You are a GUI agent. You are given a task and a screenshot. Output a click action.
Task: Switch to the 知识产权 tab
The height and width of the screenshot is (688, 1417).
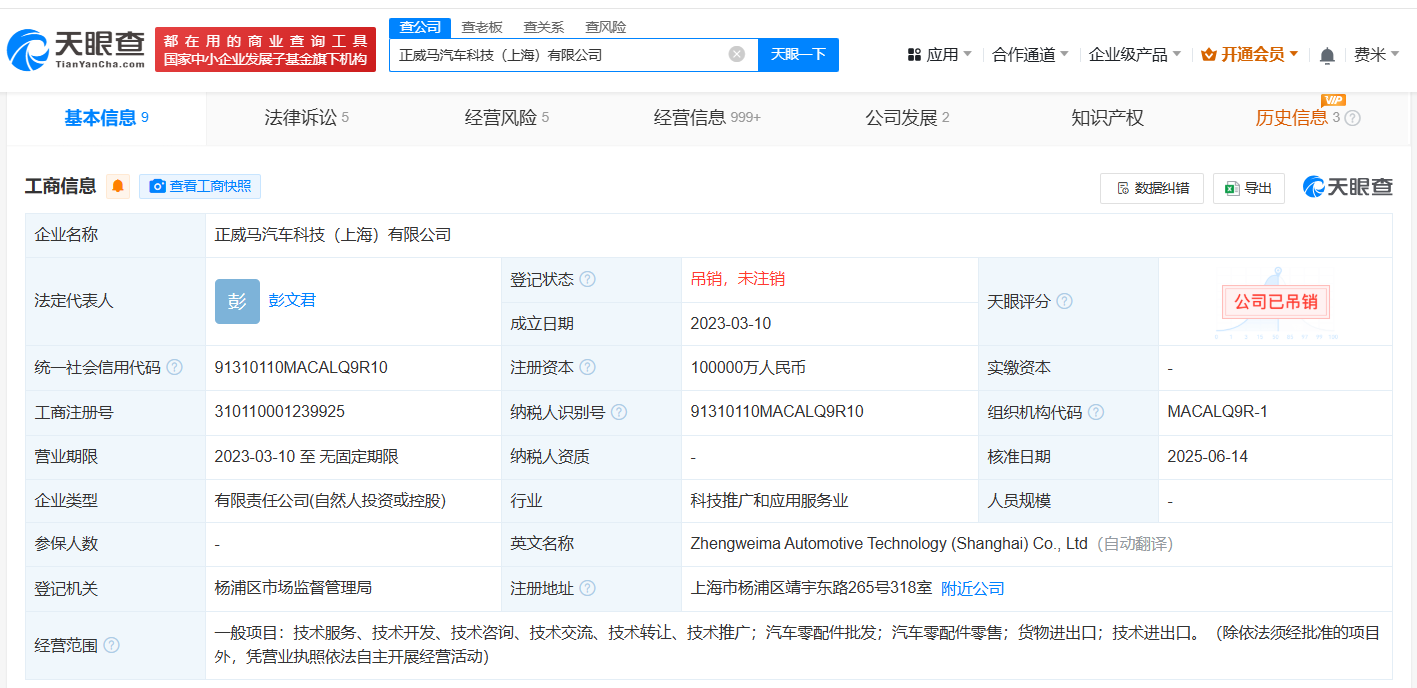pyautogui.click(x=1107, y=118)
